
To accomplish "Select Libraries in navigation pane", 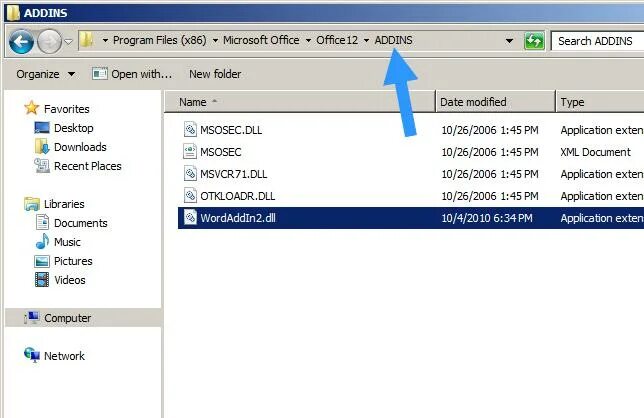I will 64,204.
